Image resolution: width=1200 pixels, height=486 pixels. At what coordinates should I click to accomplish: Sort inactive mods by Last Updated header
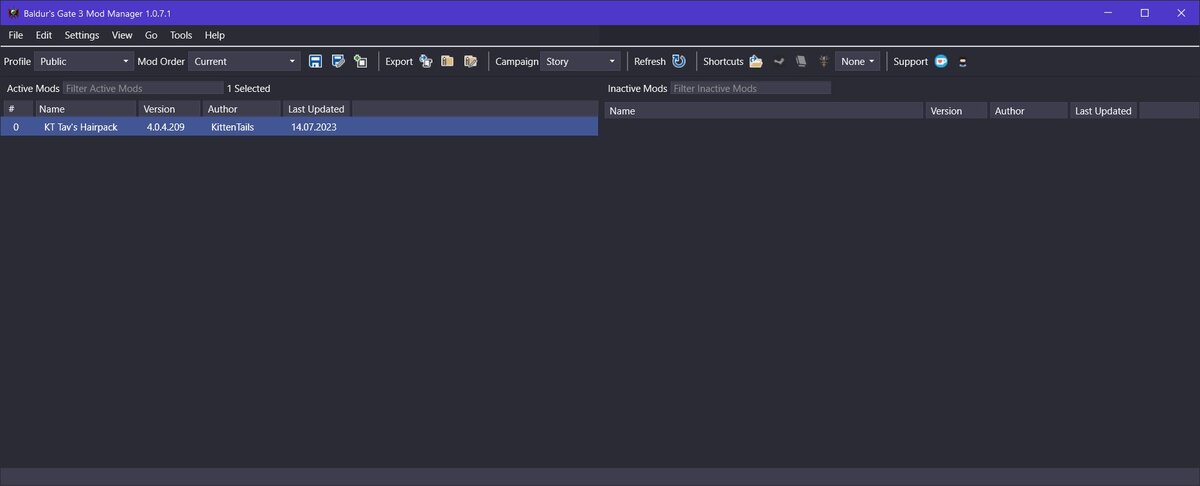coord(1104,111)
